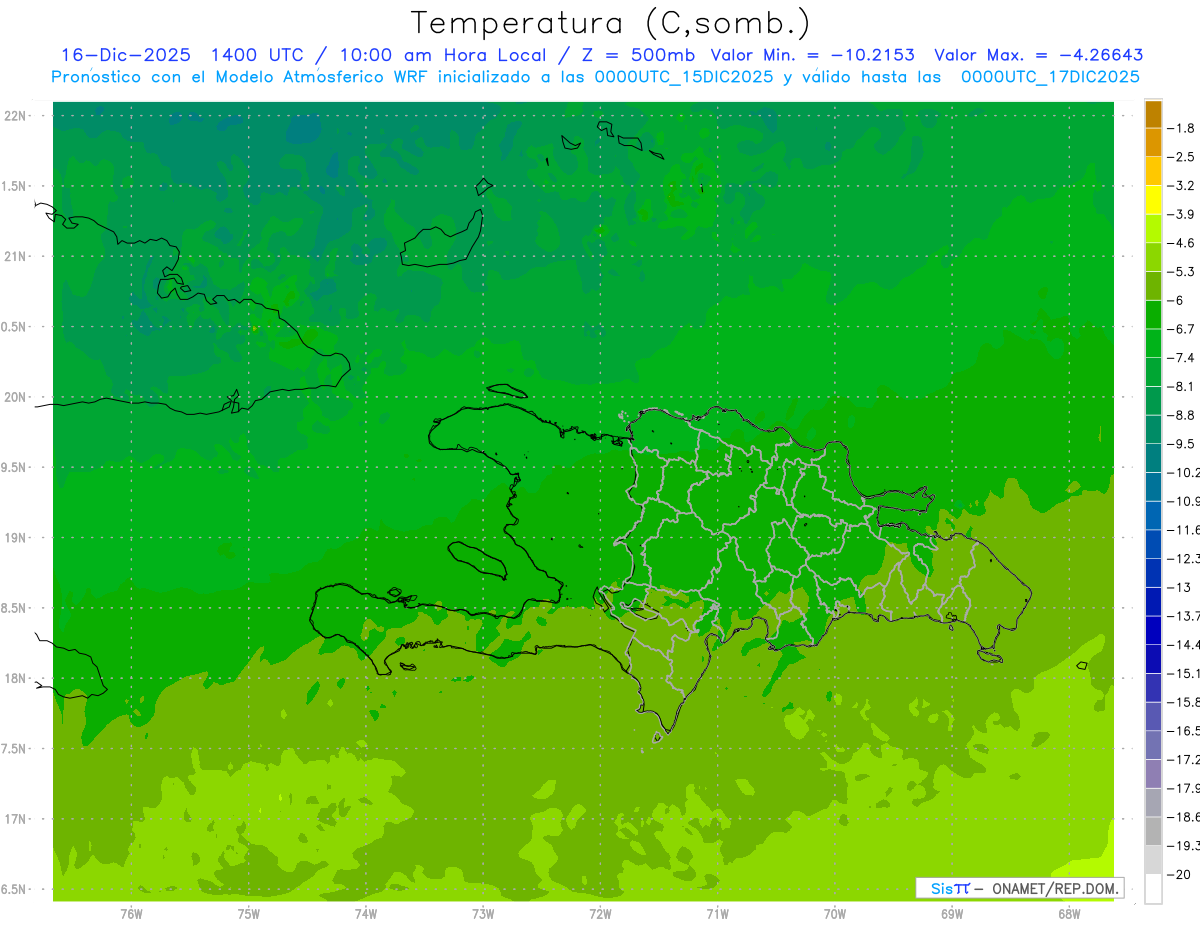This screenshot has width=1200, height=927.
Task: Click the '74W' longitude label
Action: 366,914
